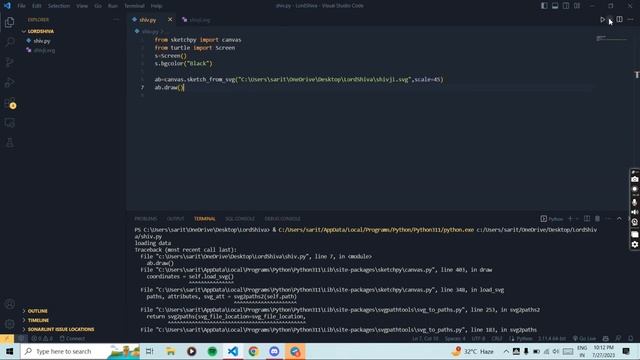This screenshot has height=360, width=640.
Task: Open the Selection menu
Action: (59, 6)
